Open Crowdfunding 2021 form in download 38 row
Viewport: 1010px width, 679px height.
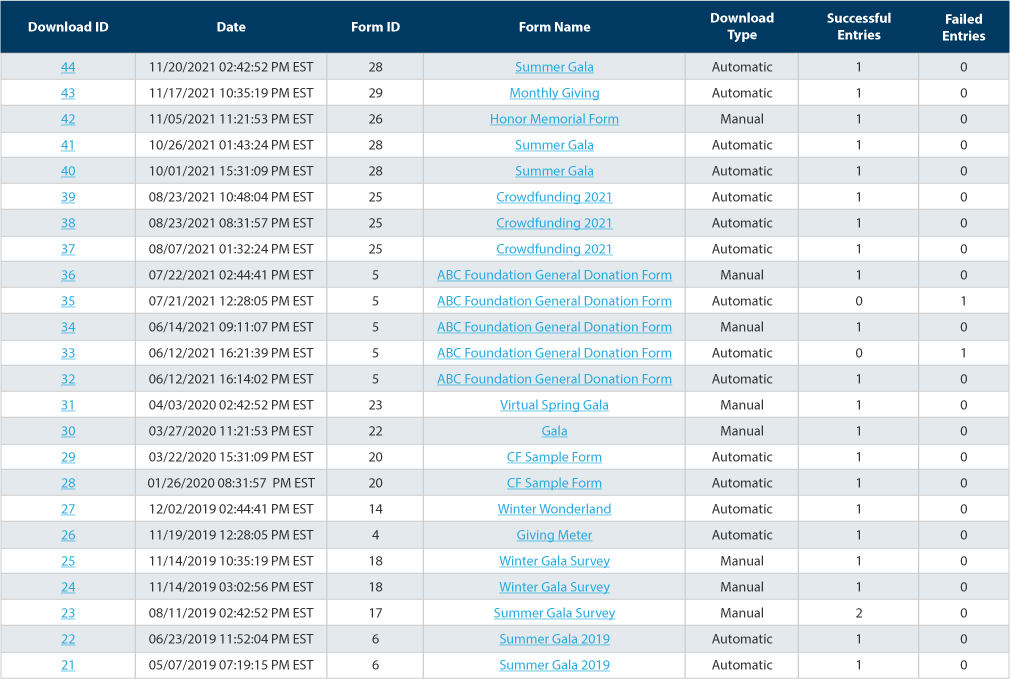click(554, 223)
